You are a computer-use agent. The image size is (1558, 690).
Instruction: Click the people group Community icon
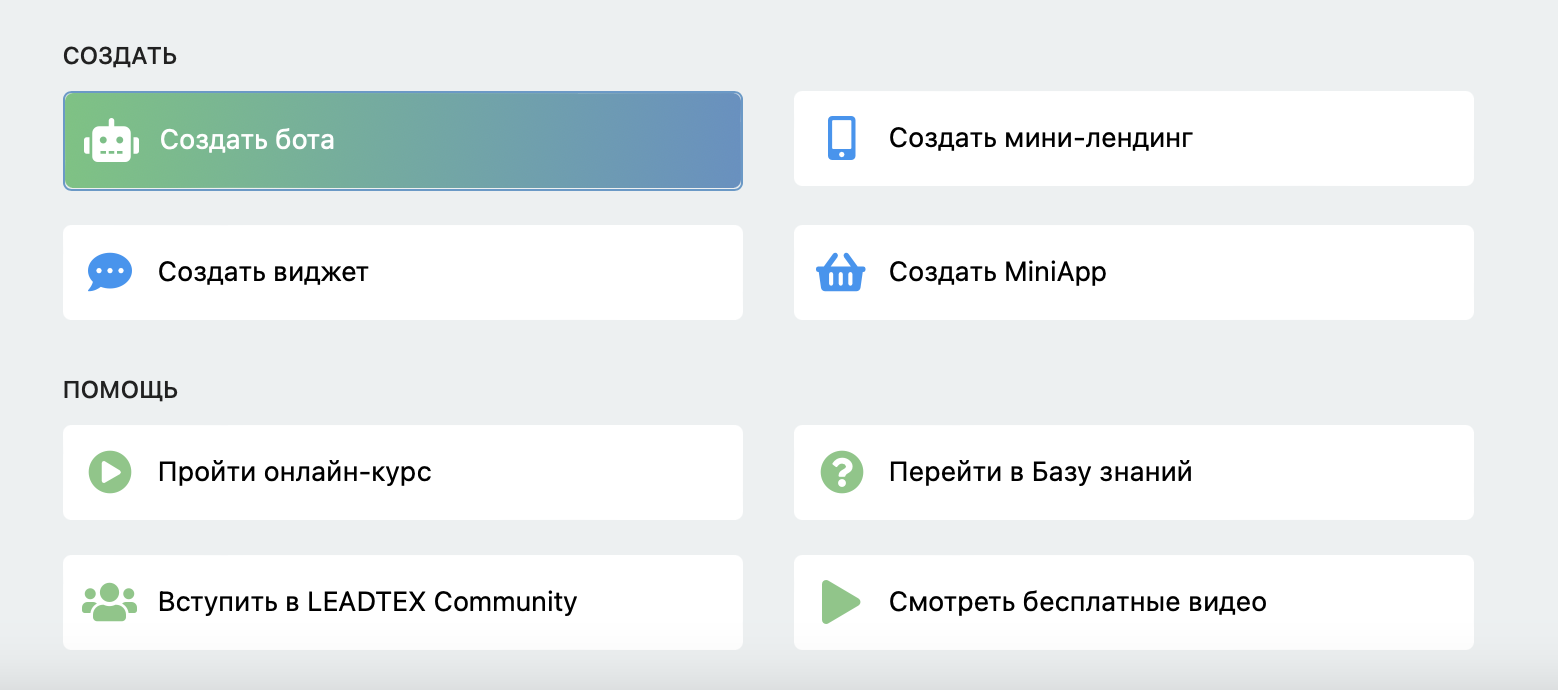110,602
